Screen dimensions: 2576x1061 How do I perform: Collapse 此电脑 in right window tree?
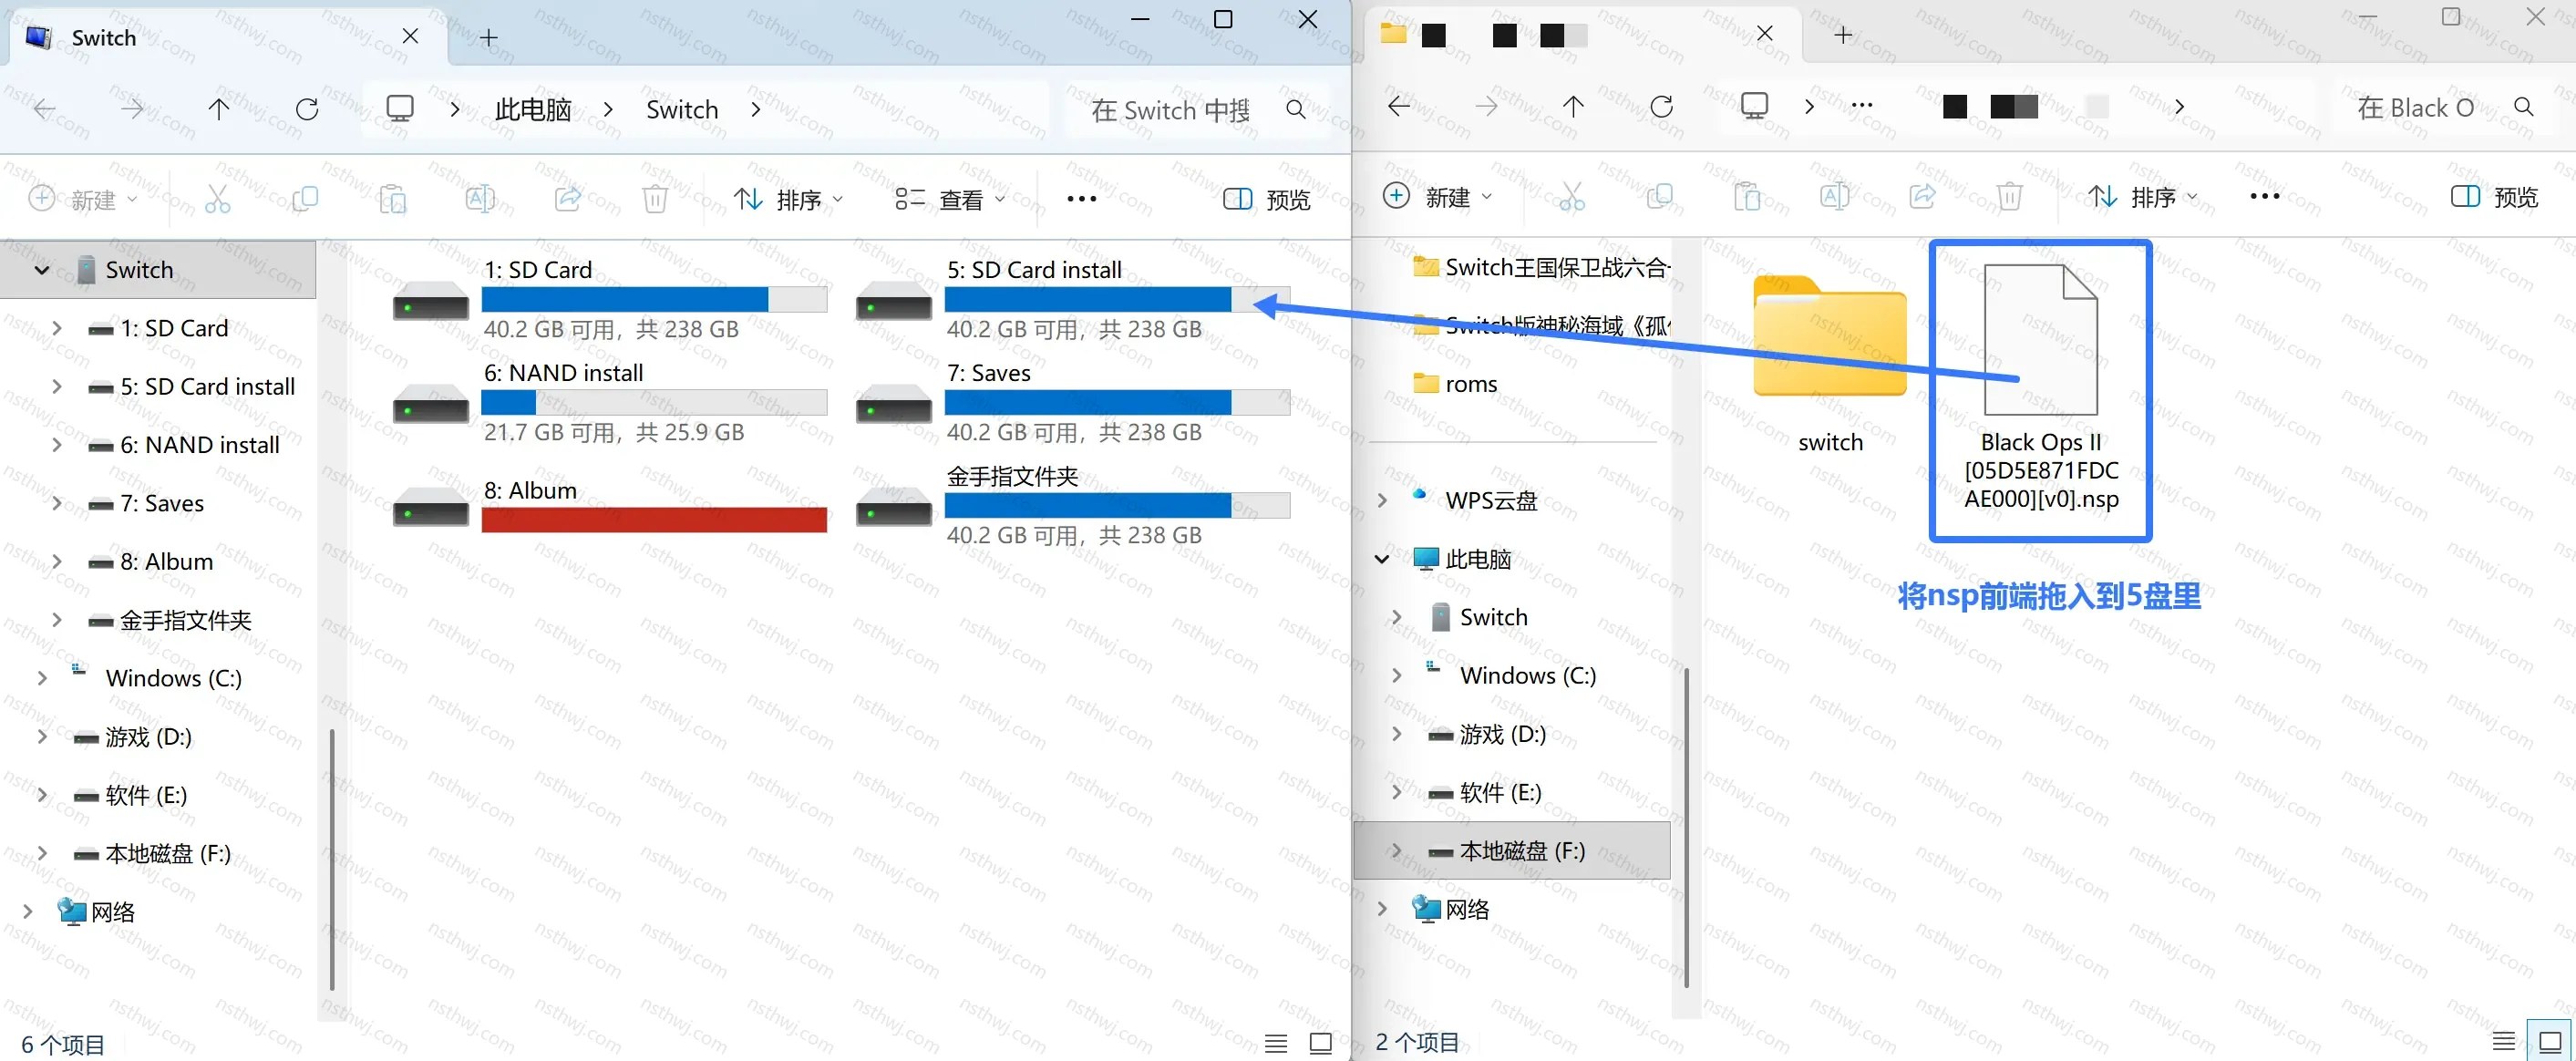pos(1382,558)
